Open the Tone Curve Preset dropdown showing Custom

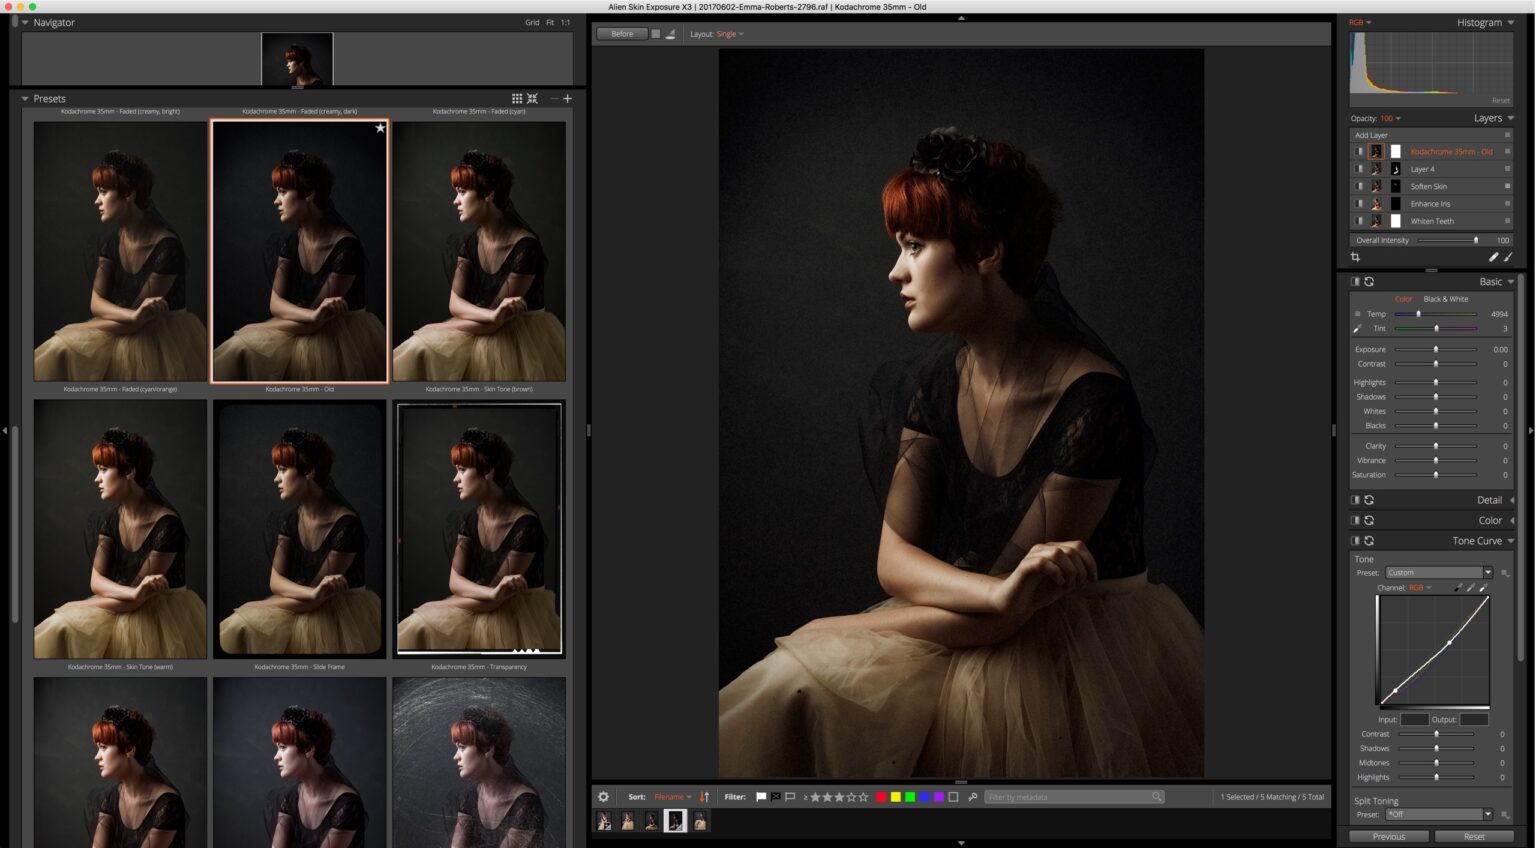[x=1437, y=572]
